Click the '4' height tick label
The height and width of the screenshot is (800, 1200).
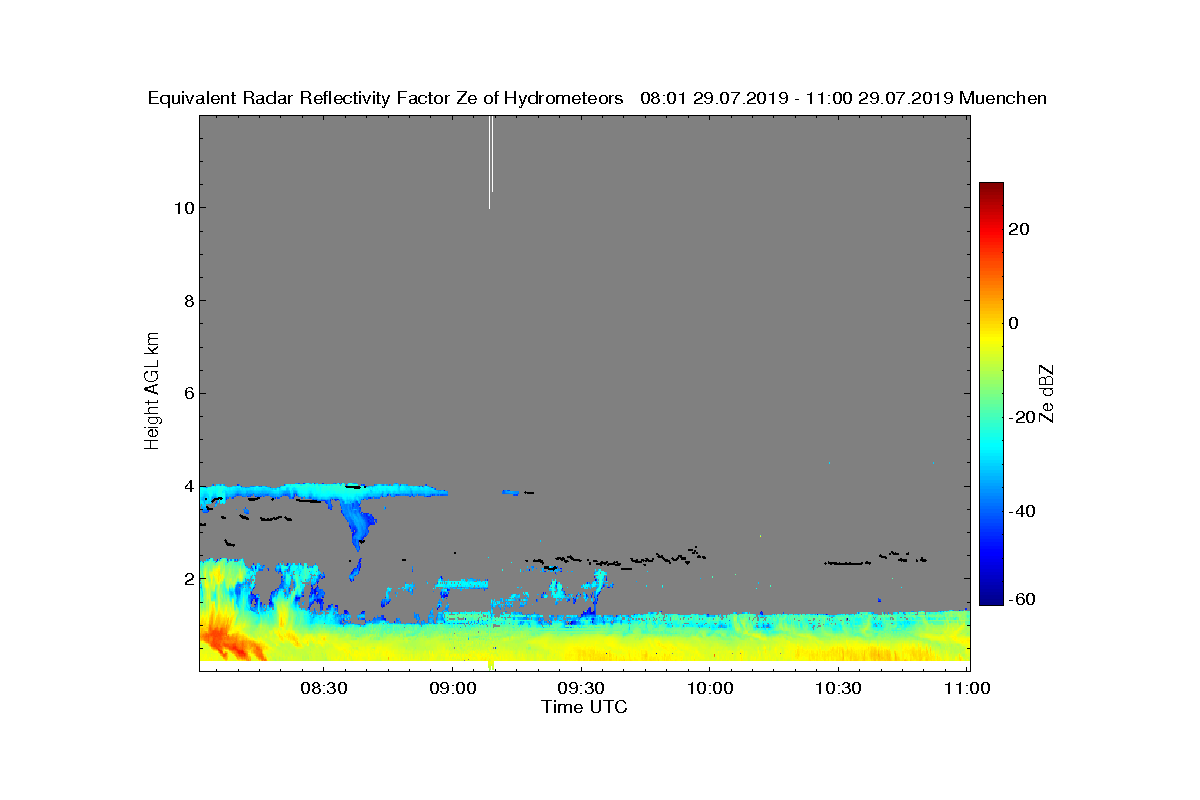pyautogui.click(x=187, y=486)
